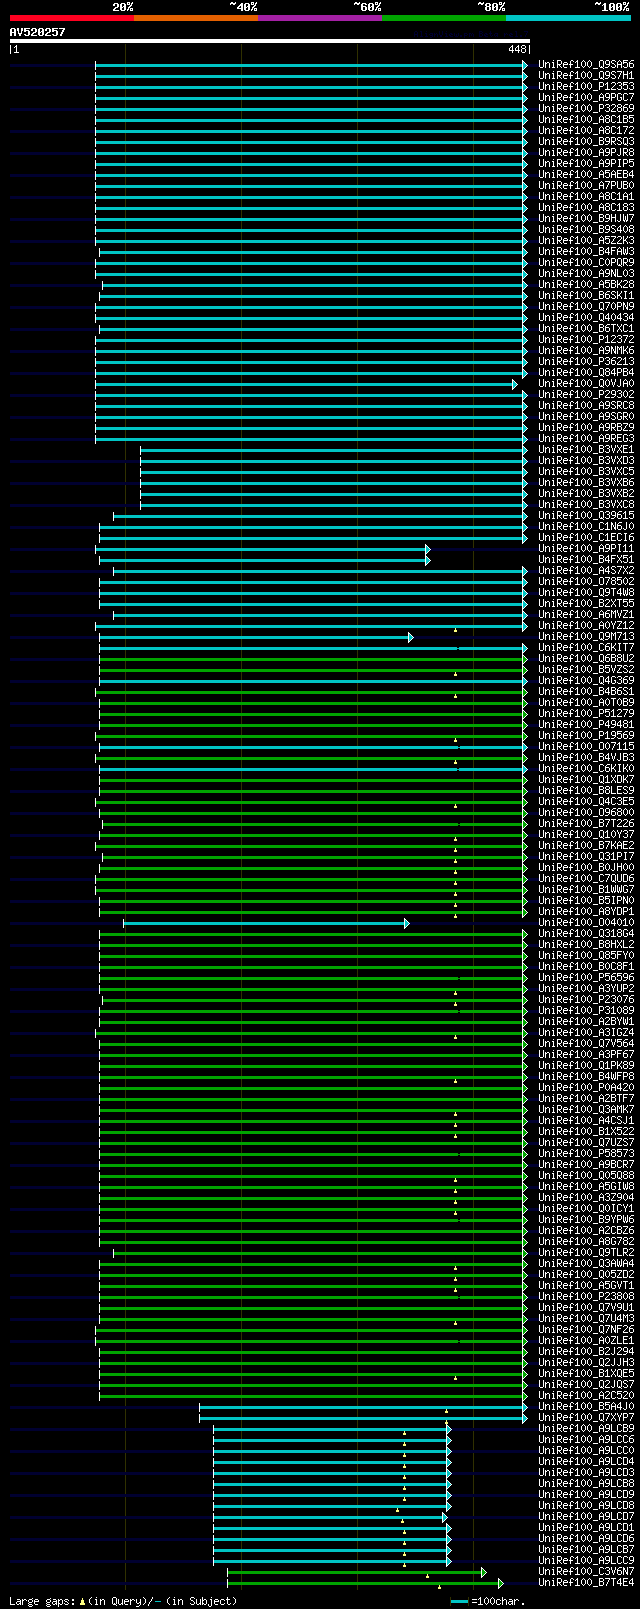Open hit UniRef100_Q85FY0
640x1609 pixels.
586,955
